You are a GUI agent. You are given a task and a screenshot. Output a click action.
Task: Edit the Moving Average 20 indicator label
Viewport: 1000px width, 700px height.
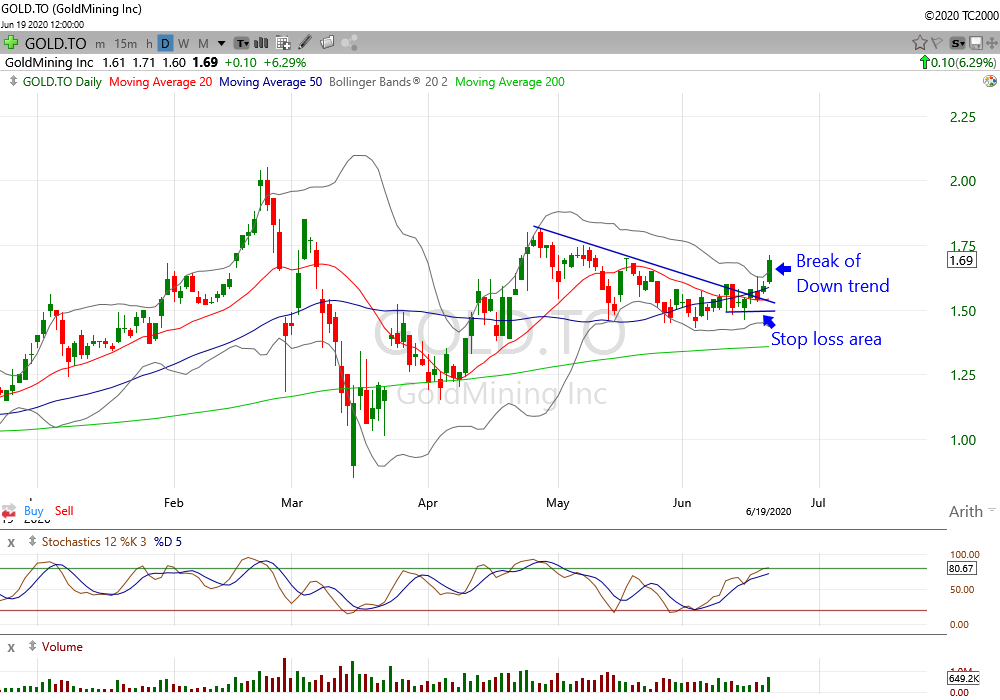[161, 82]
